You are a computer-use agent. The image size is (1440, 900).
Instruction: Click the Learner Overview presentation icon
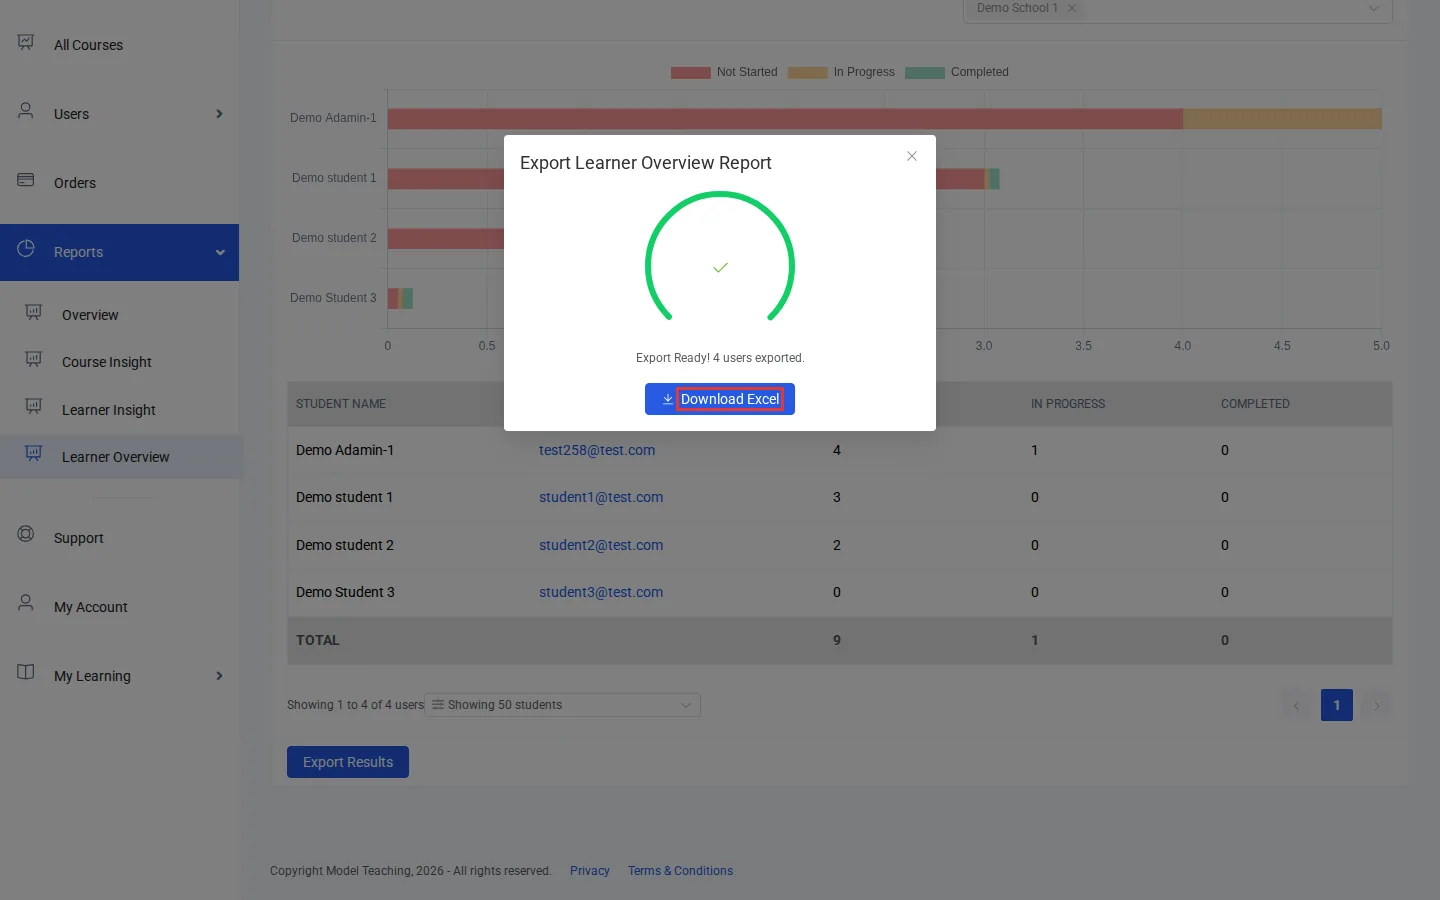click(x=33, y=454)
